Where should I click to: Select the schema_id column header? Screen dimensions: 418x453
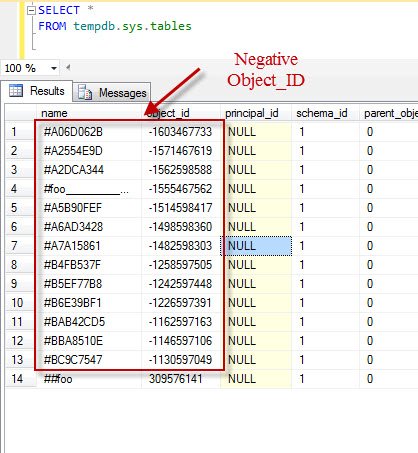[x=325, y=113]
